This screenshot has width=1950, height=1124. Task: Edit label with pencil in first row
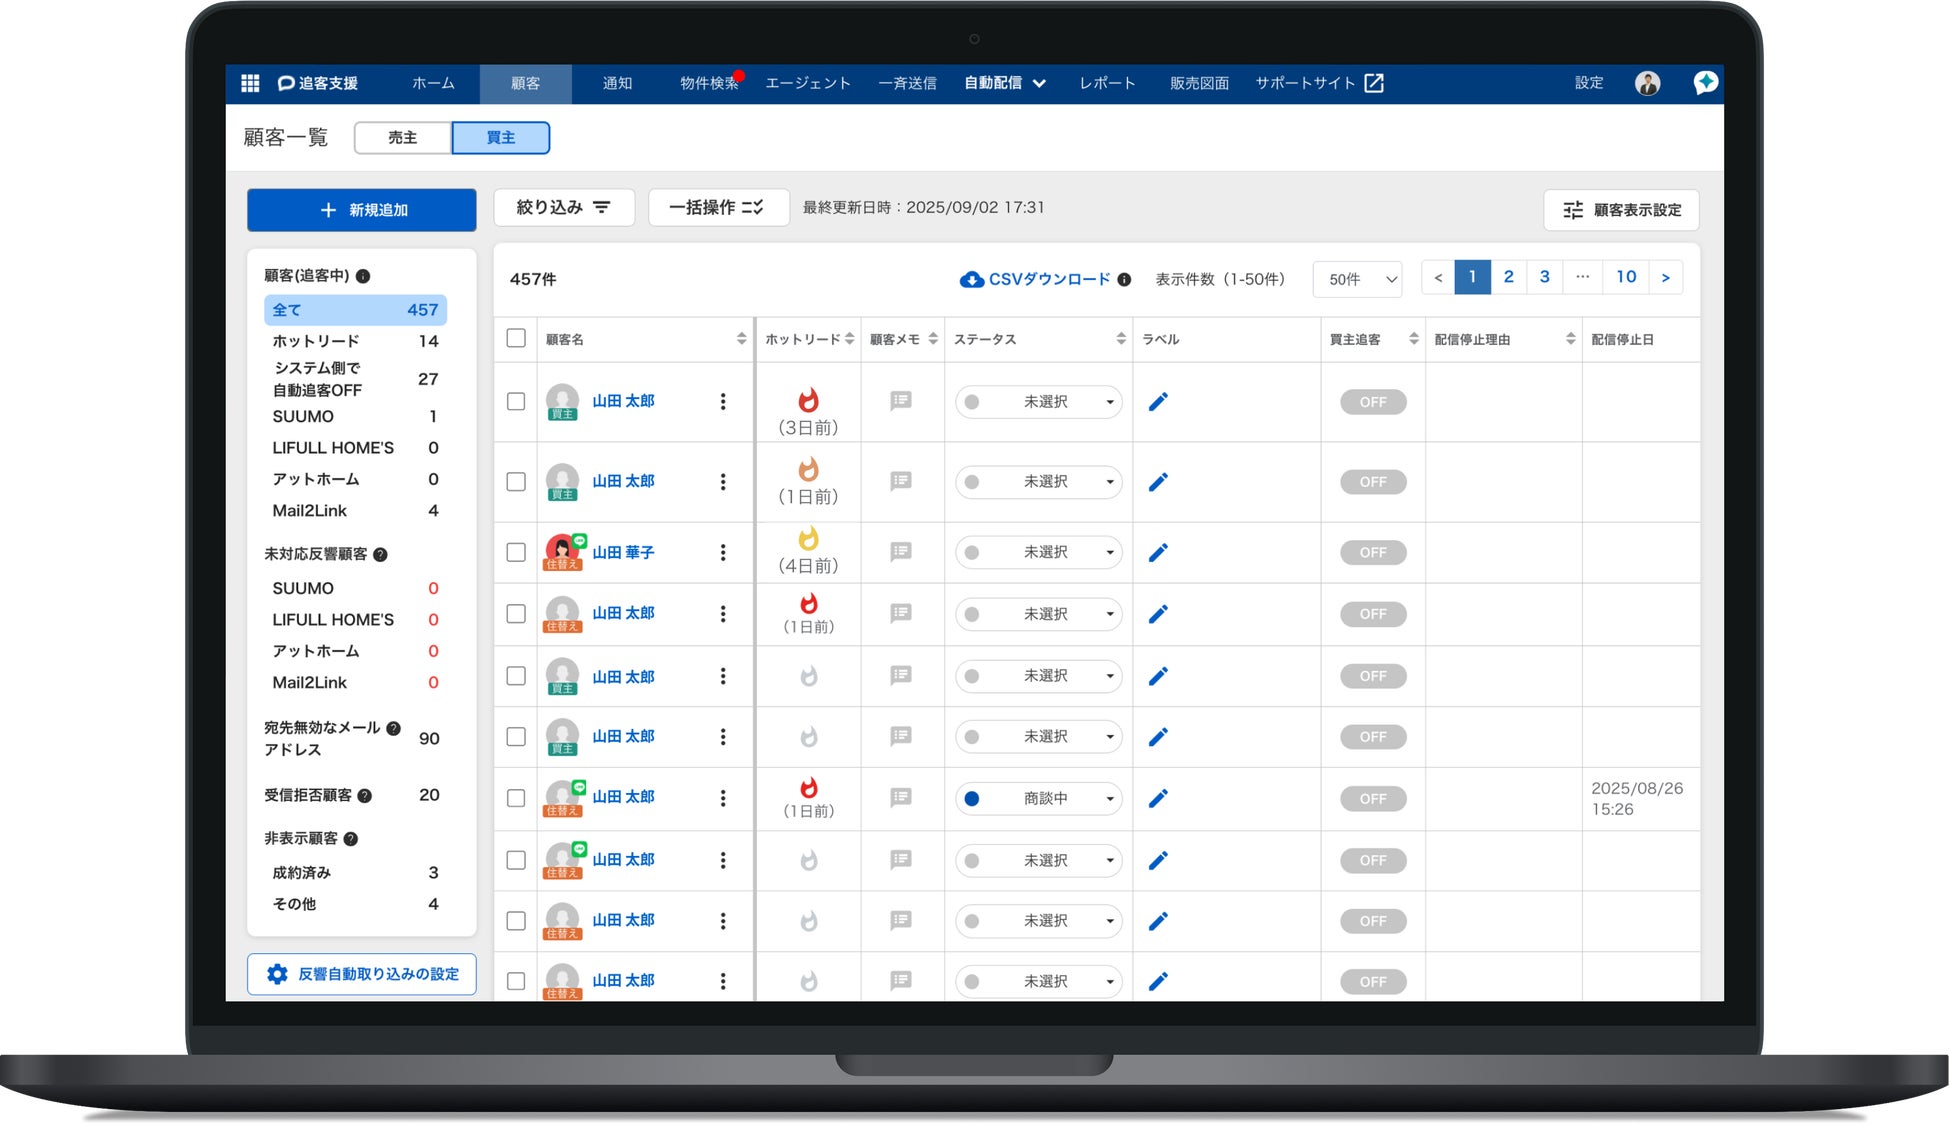[x=1158, y=402]
